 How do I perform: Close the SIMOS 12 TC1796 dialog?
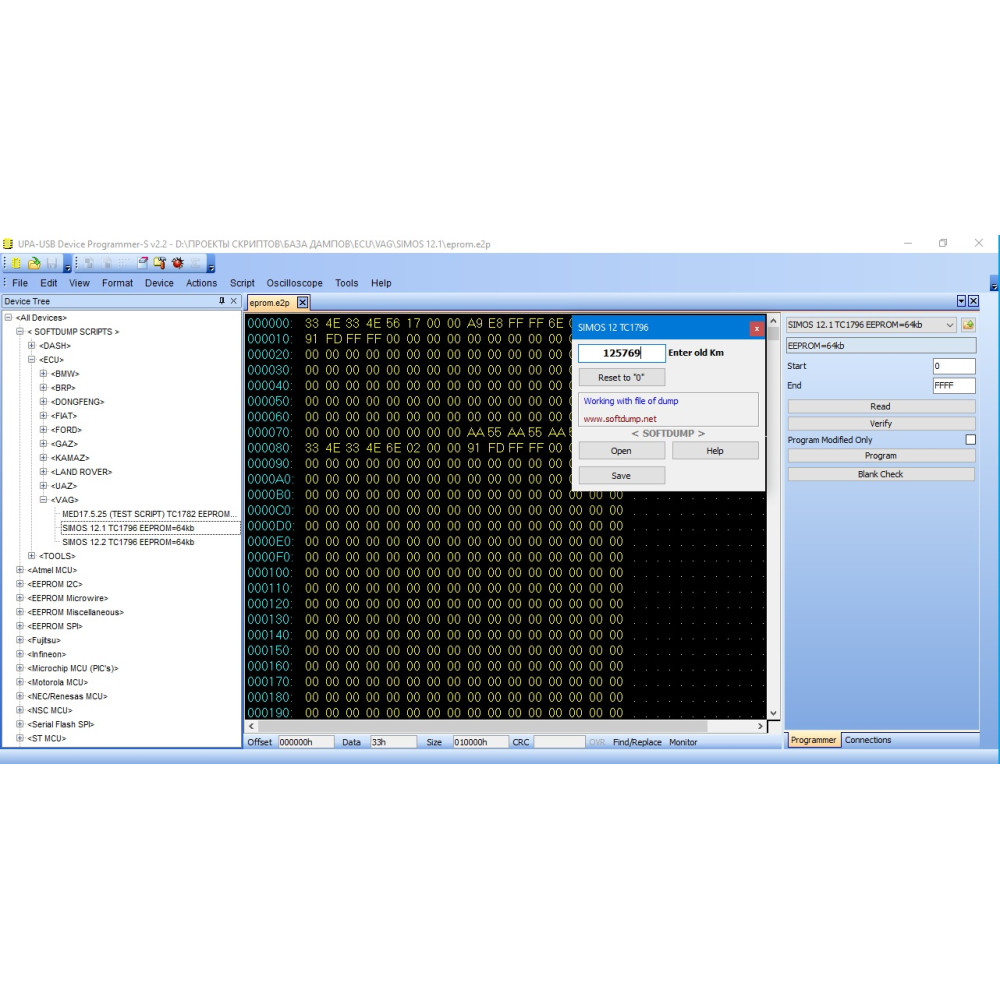coord(756,328)
